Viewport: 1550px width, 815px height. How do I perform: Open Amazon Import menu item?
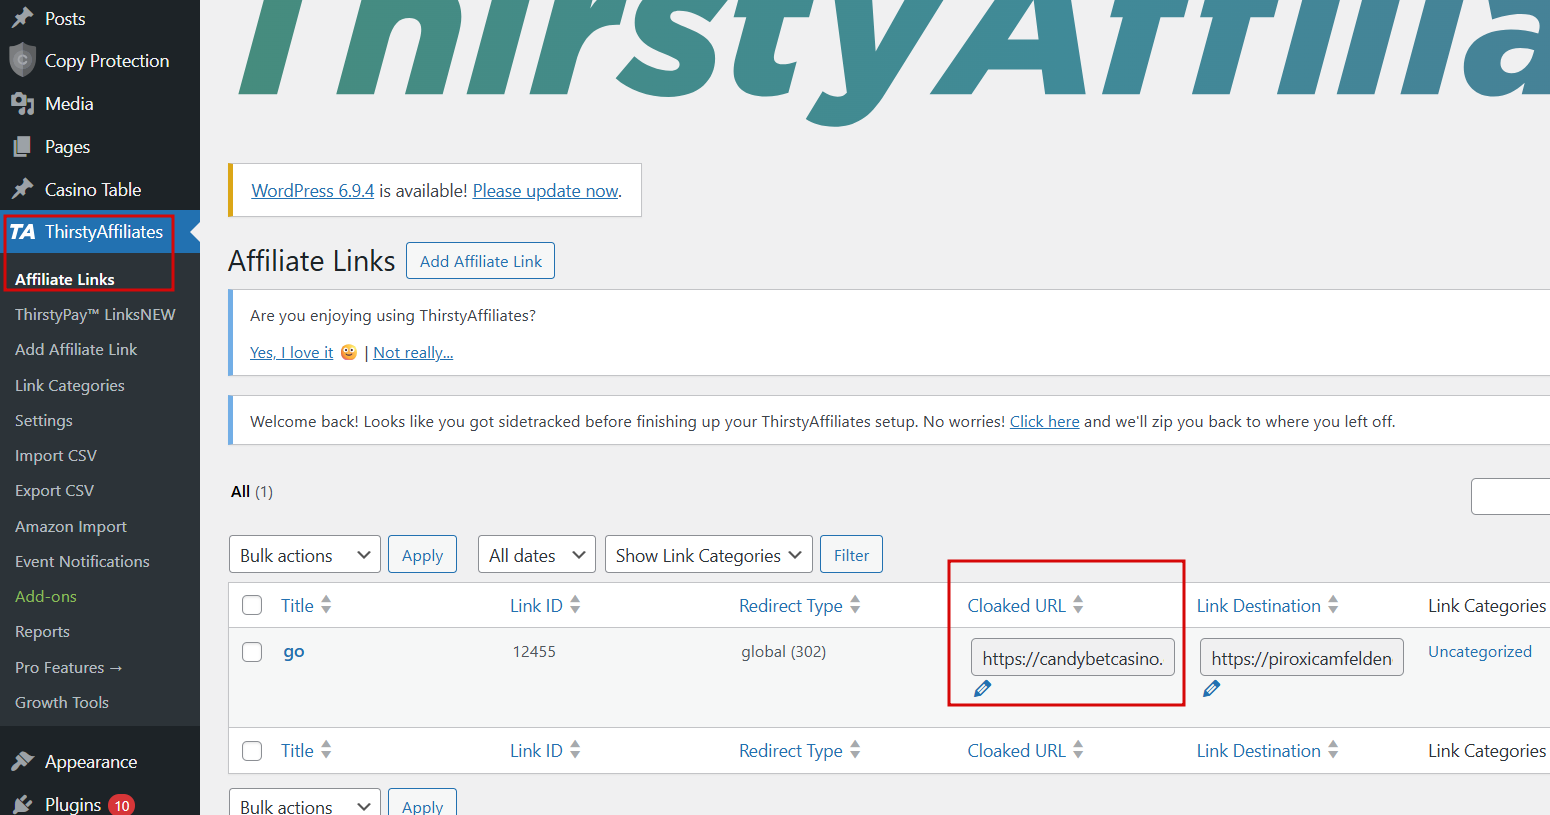pos(71,526)
